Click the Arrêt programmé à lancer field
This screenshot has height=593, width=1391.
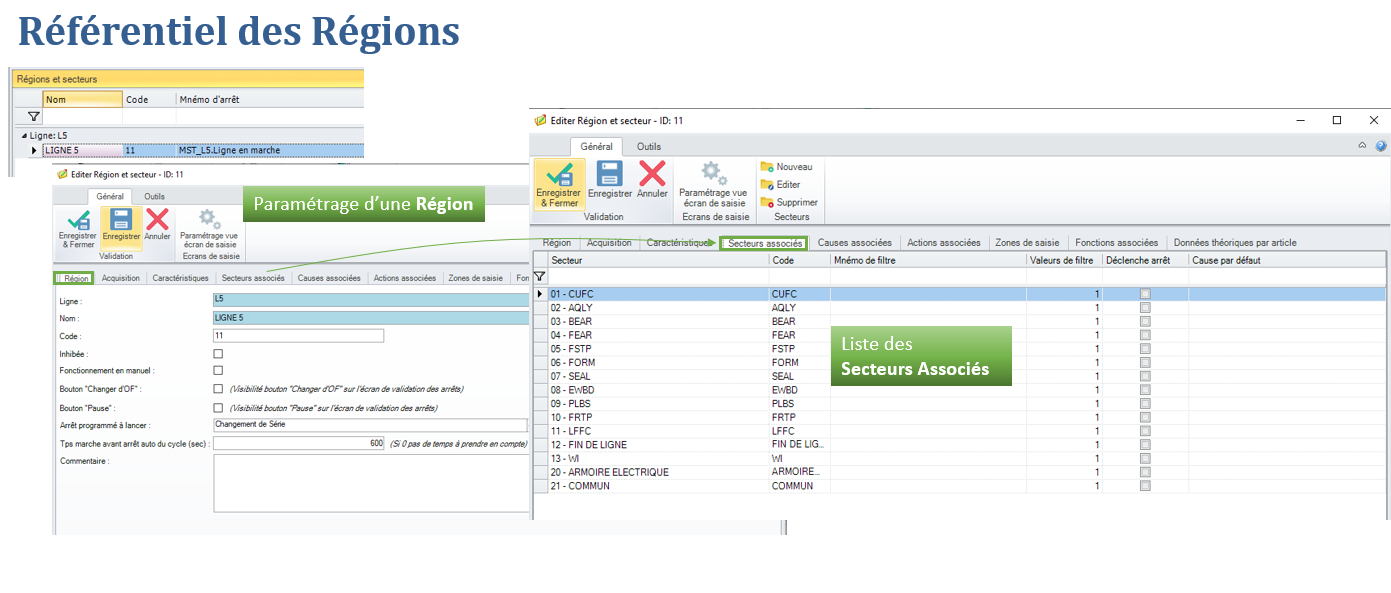pos(370,425)
